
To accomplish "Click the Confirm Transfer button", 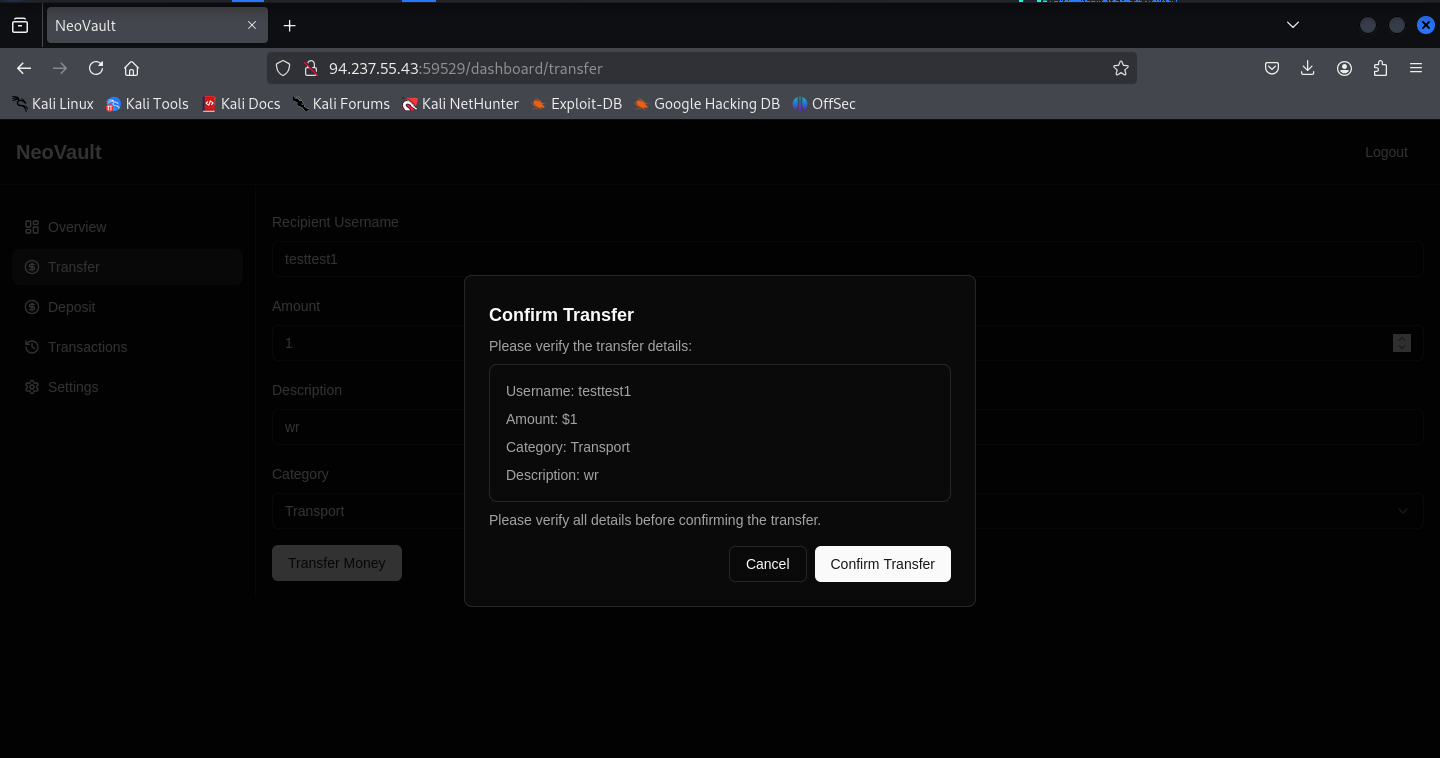I will click(882, 564).
